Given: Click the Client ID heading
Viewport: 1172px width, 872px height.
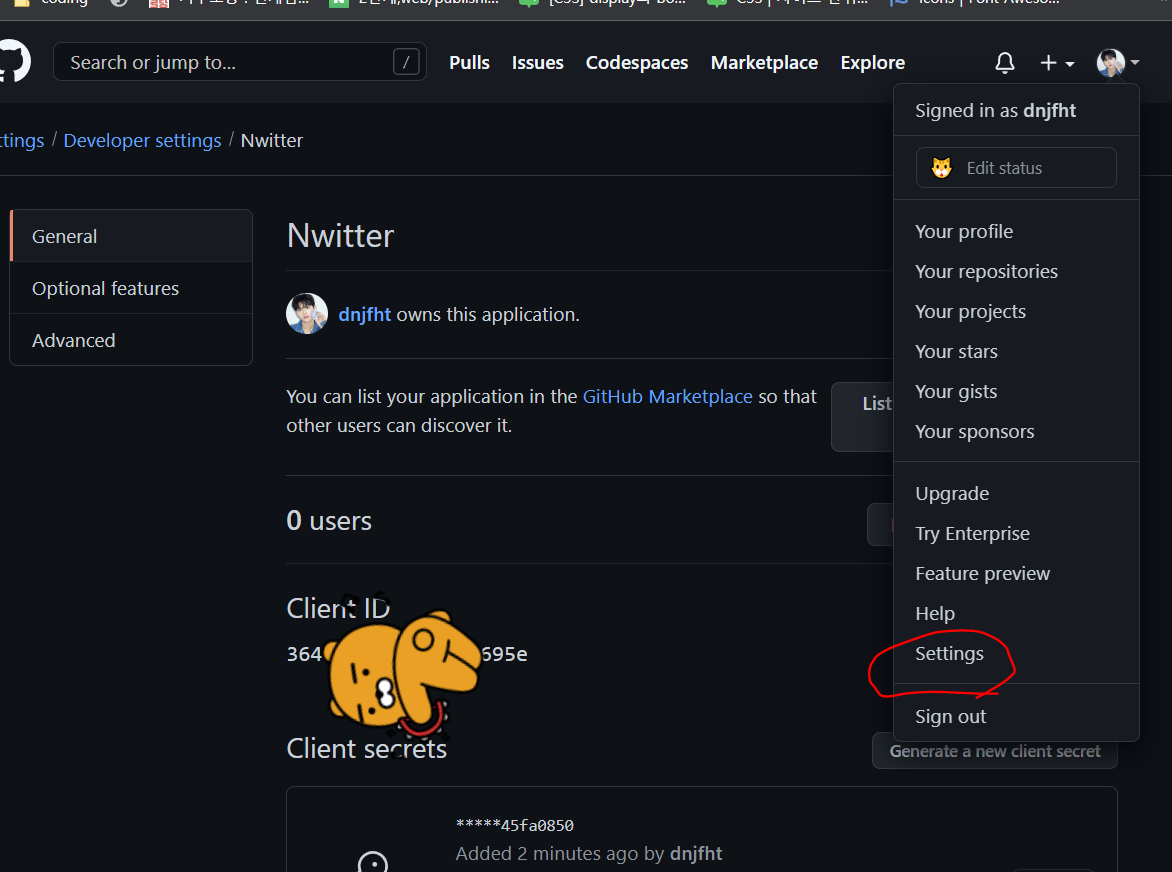Looking at the screenshot, I should point(339,608).
